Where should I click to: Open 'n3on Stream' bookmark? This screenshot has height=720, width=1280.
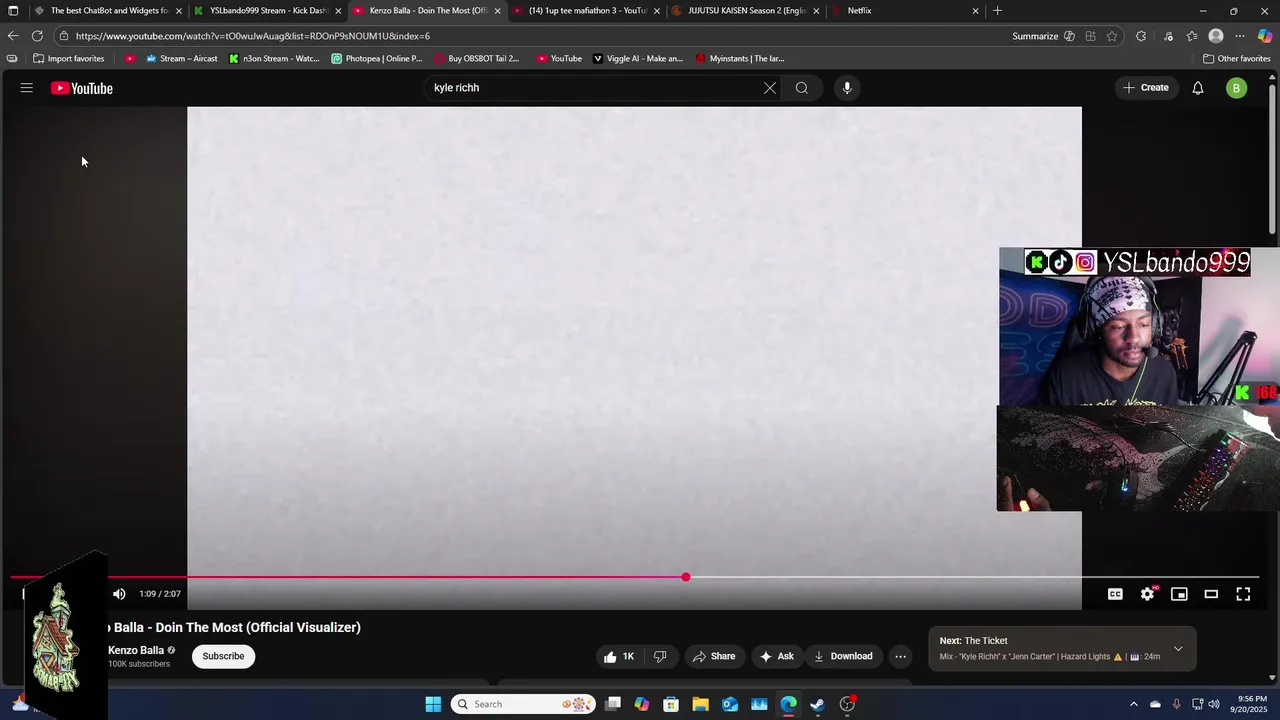point(274,58)
